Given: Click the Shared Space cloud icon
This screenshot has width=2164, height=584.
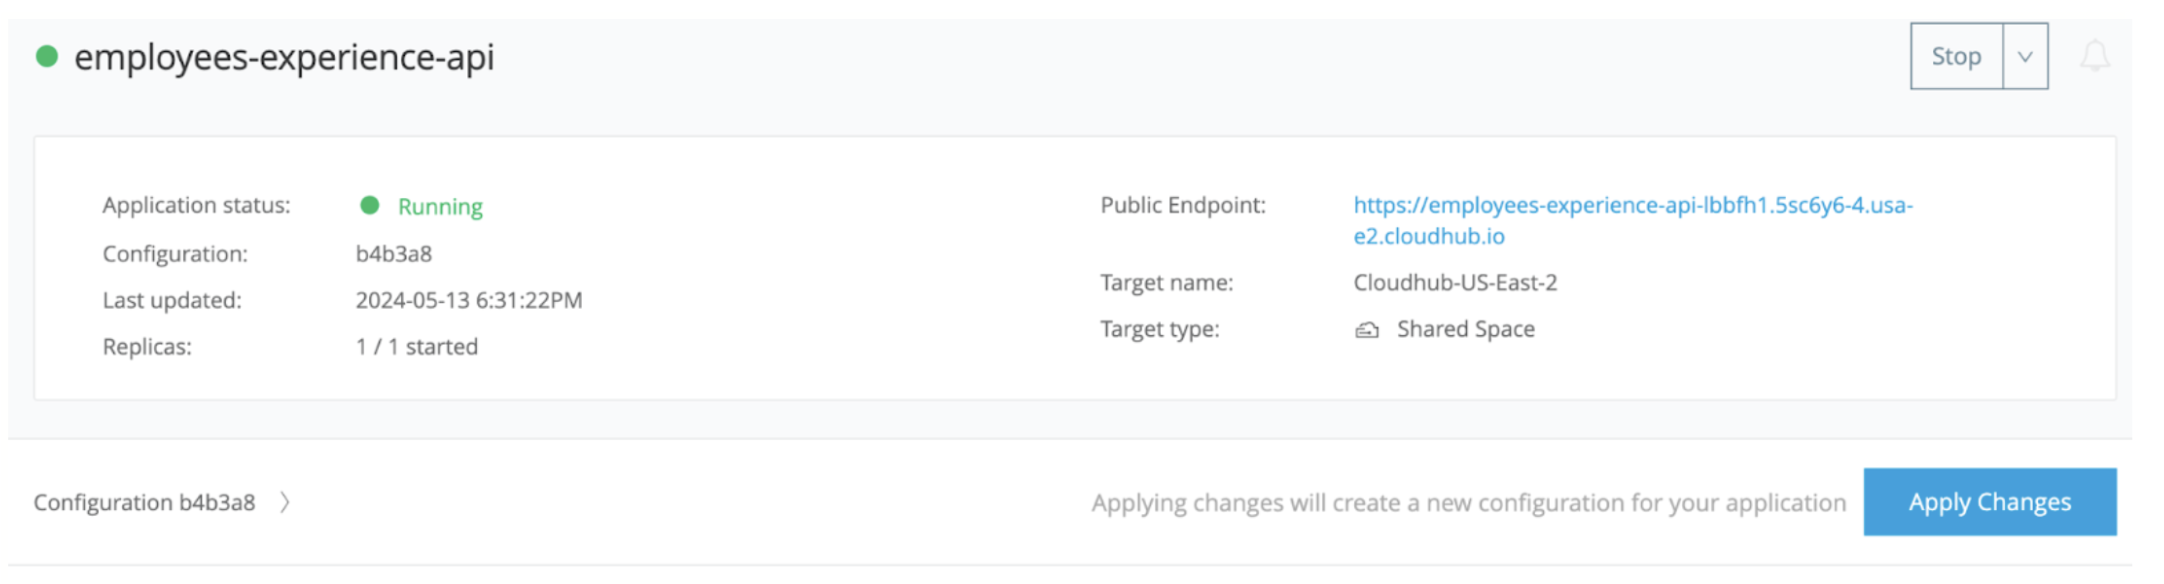Looking at the screenshot, I should 1366,330.
